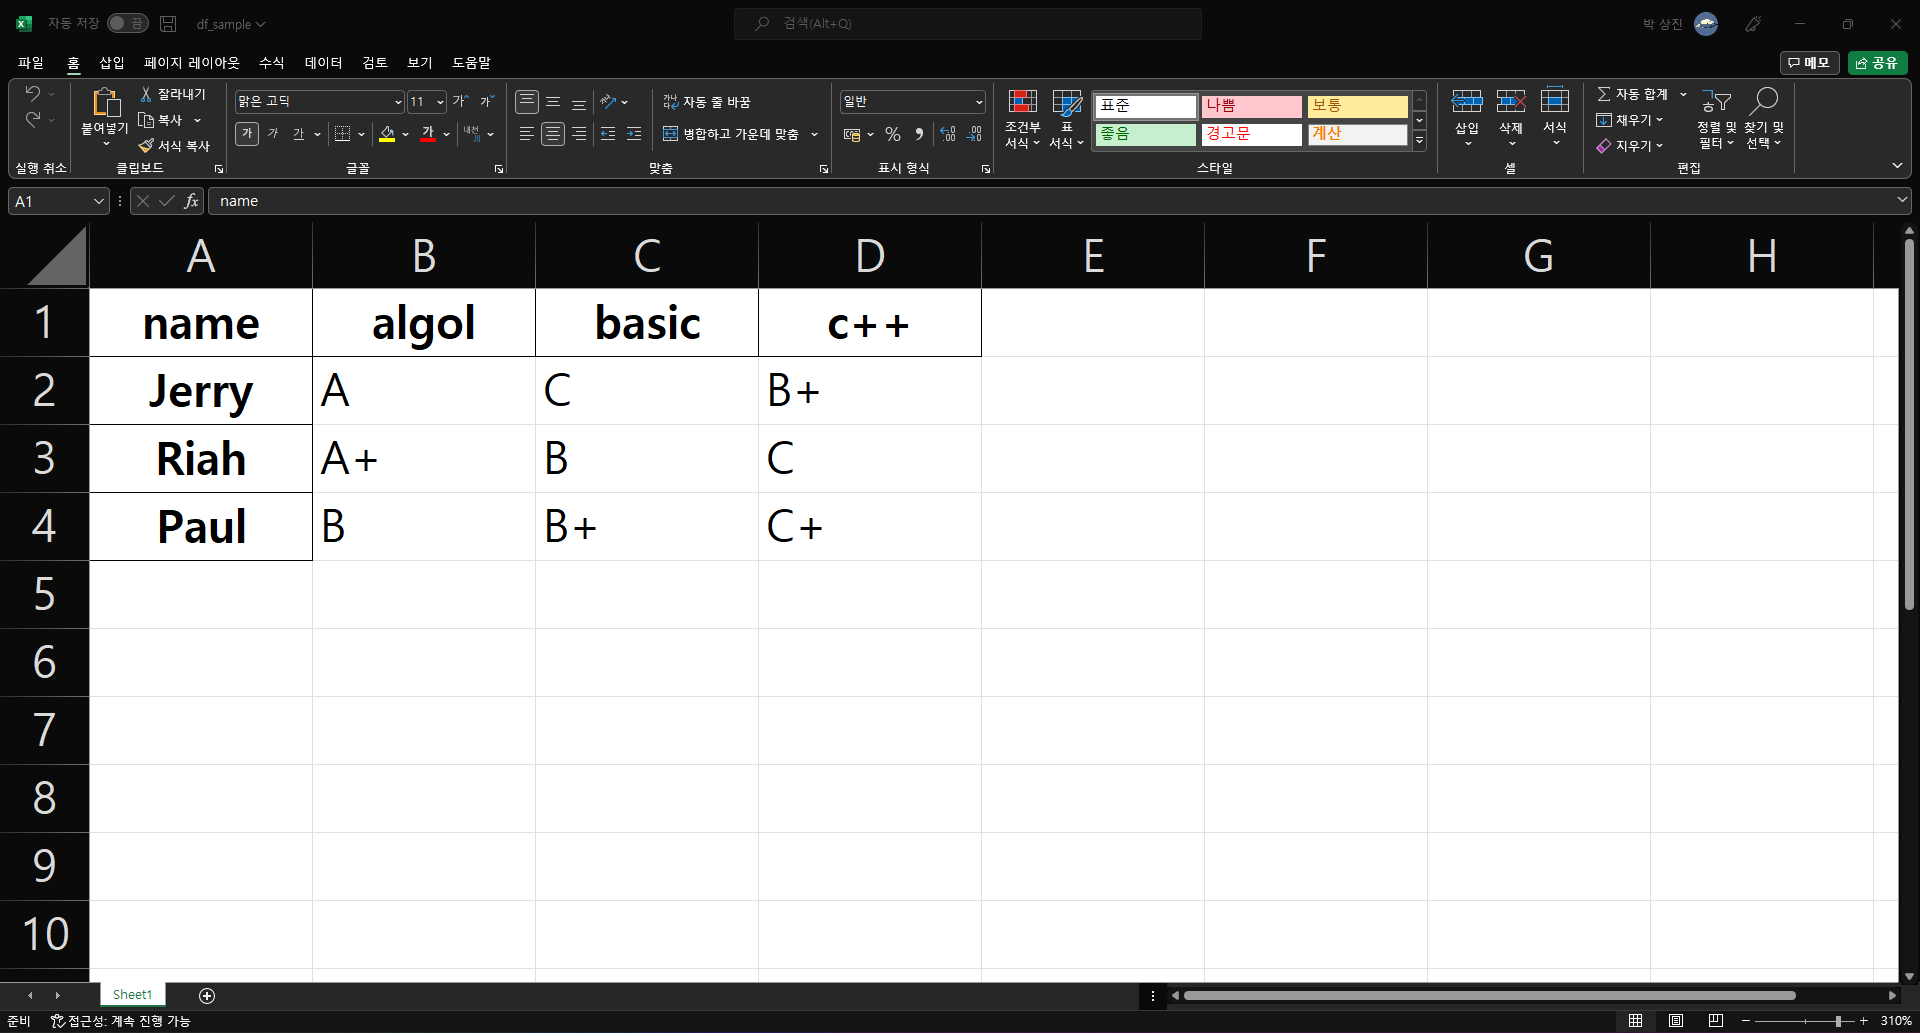The width and height of the screenshot is (1920, 1033).
Task: Click the Format cells (서식) icon
Action: 1555,101
